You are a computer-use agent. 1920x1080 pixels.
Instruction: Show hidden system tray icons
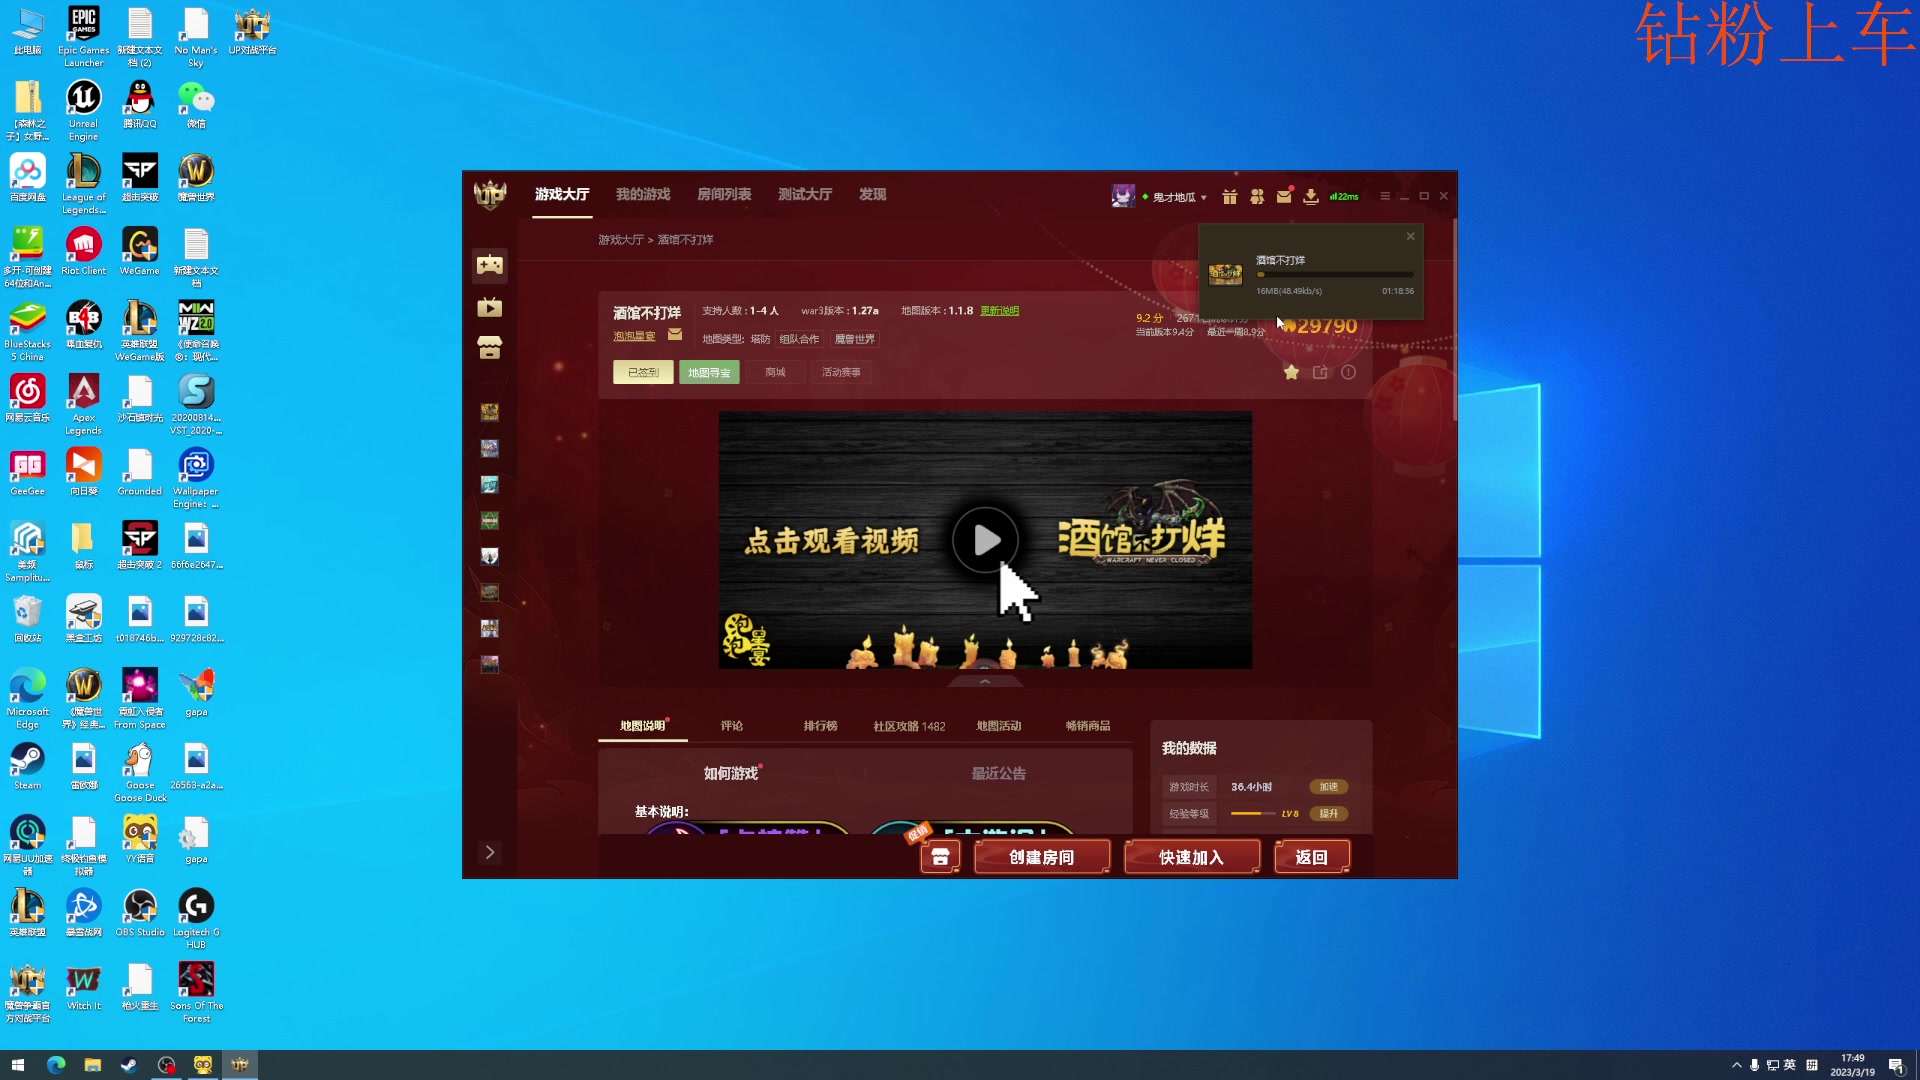point(1737,1065)
